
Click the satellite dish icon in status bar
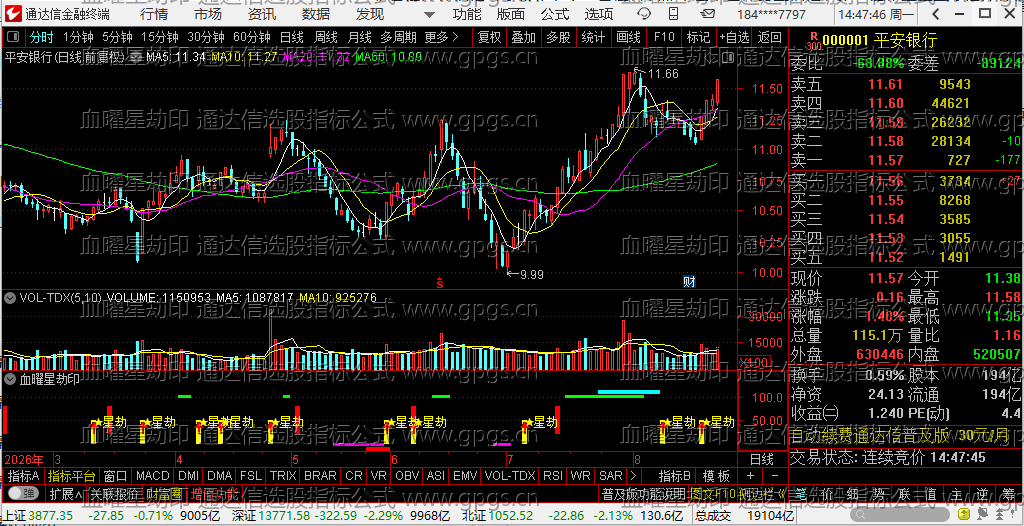point(983,514)
